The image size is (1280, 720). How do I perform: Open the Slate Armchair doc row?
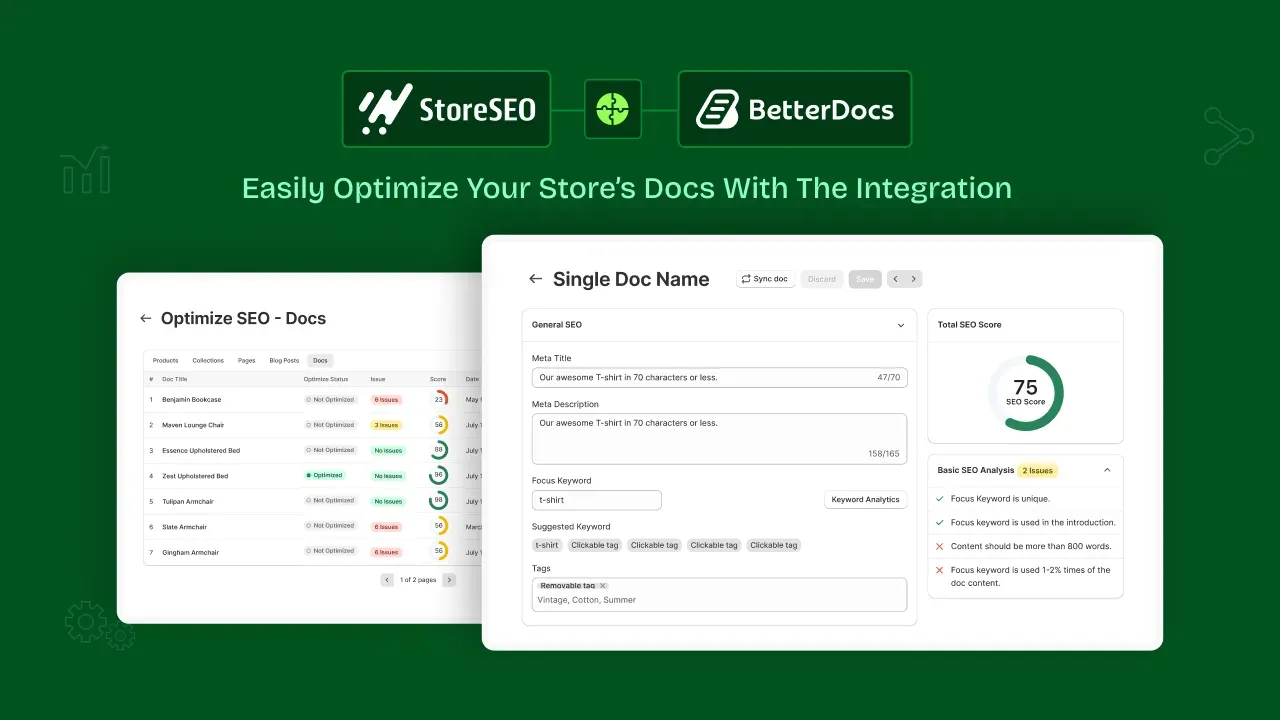(x=313, y=526)
